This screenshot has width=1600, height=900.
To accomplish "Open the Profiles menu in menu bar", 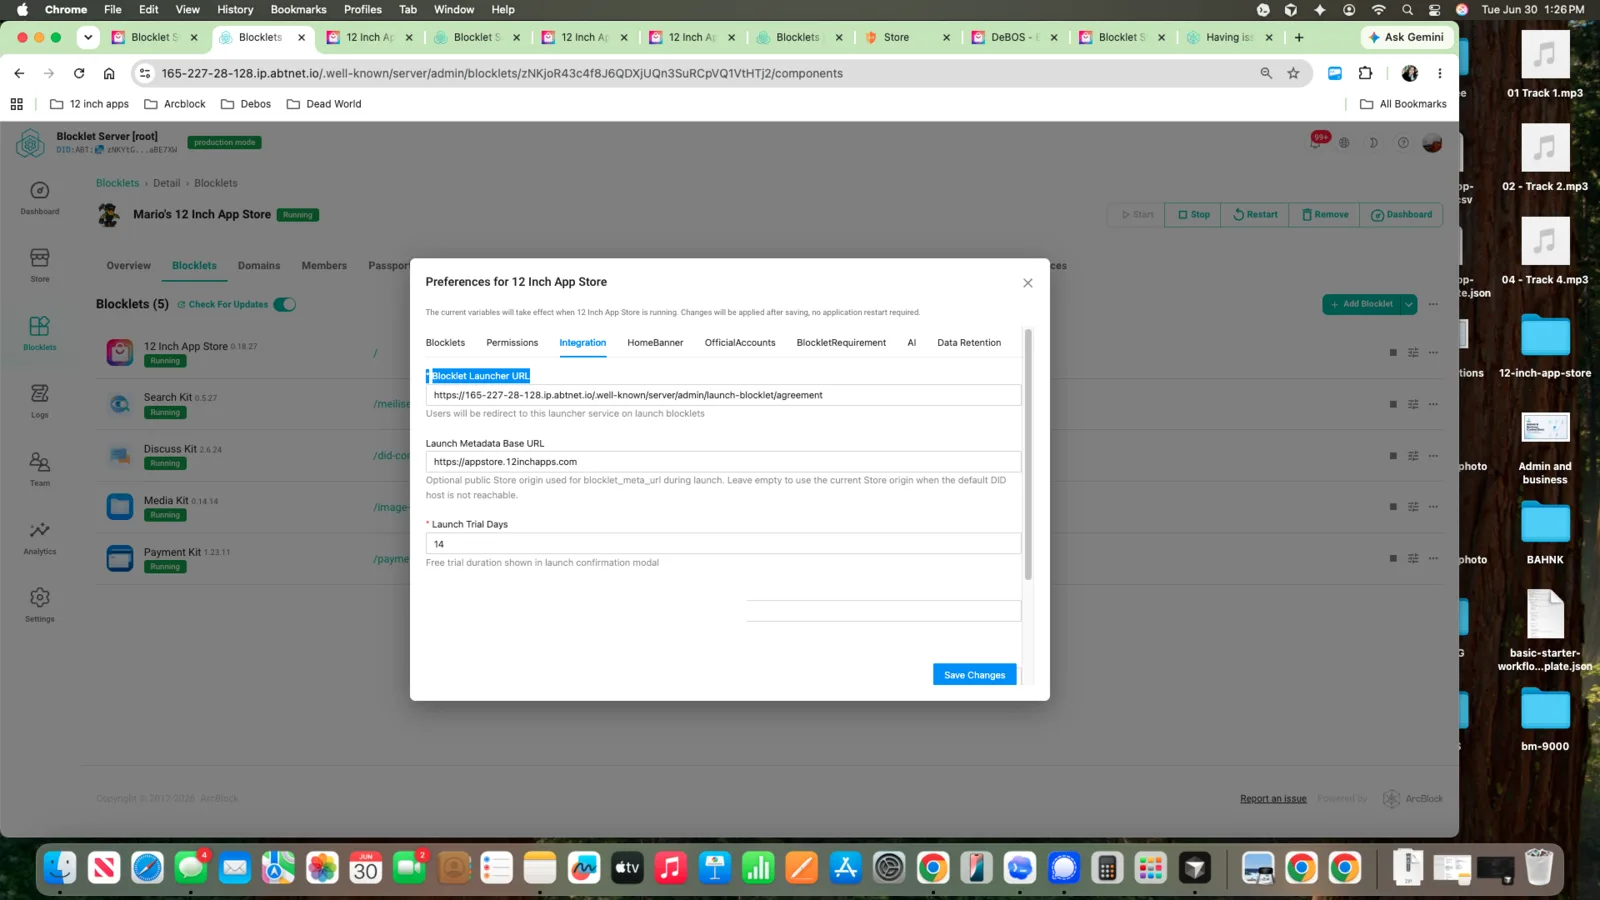I will pyautogui.click(x=363, y=10).
